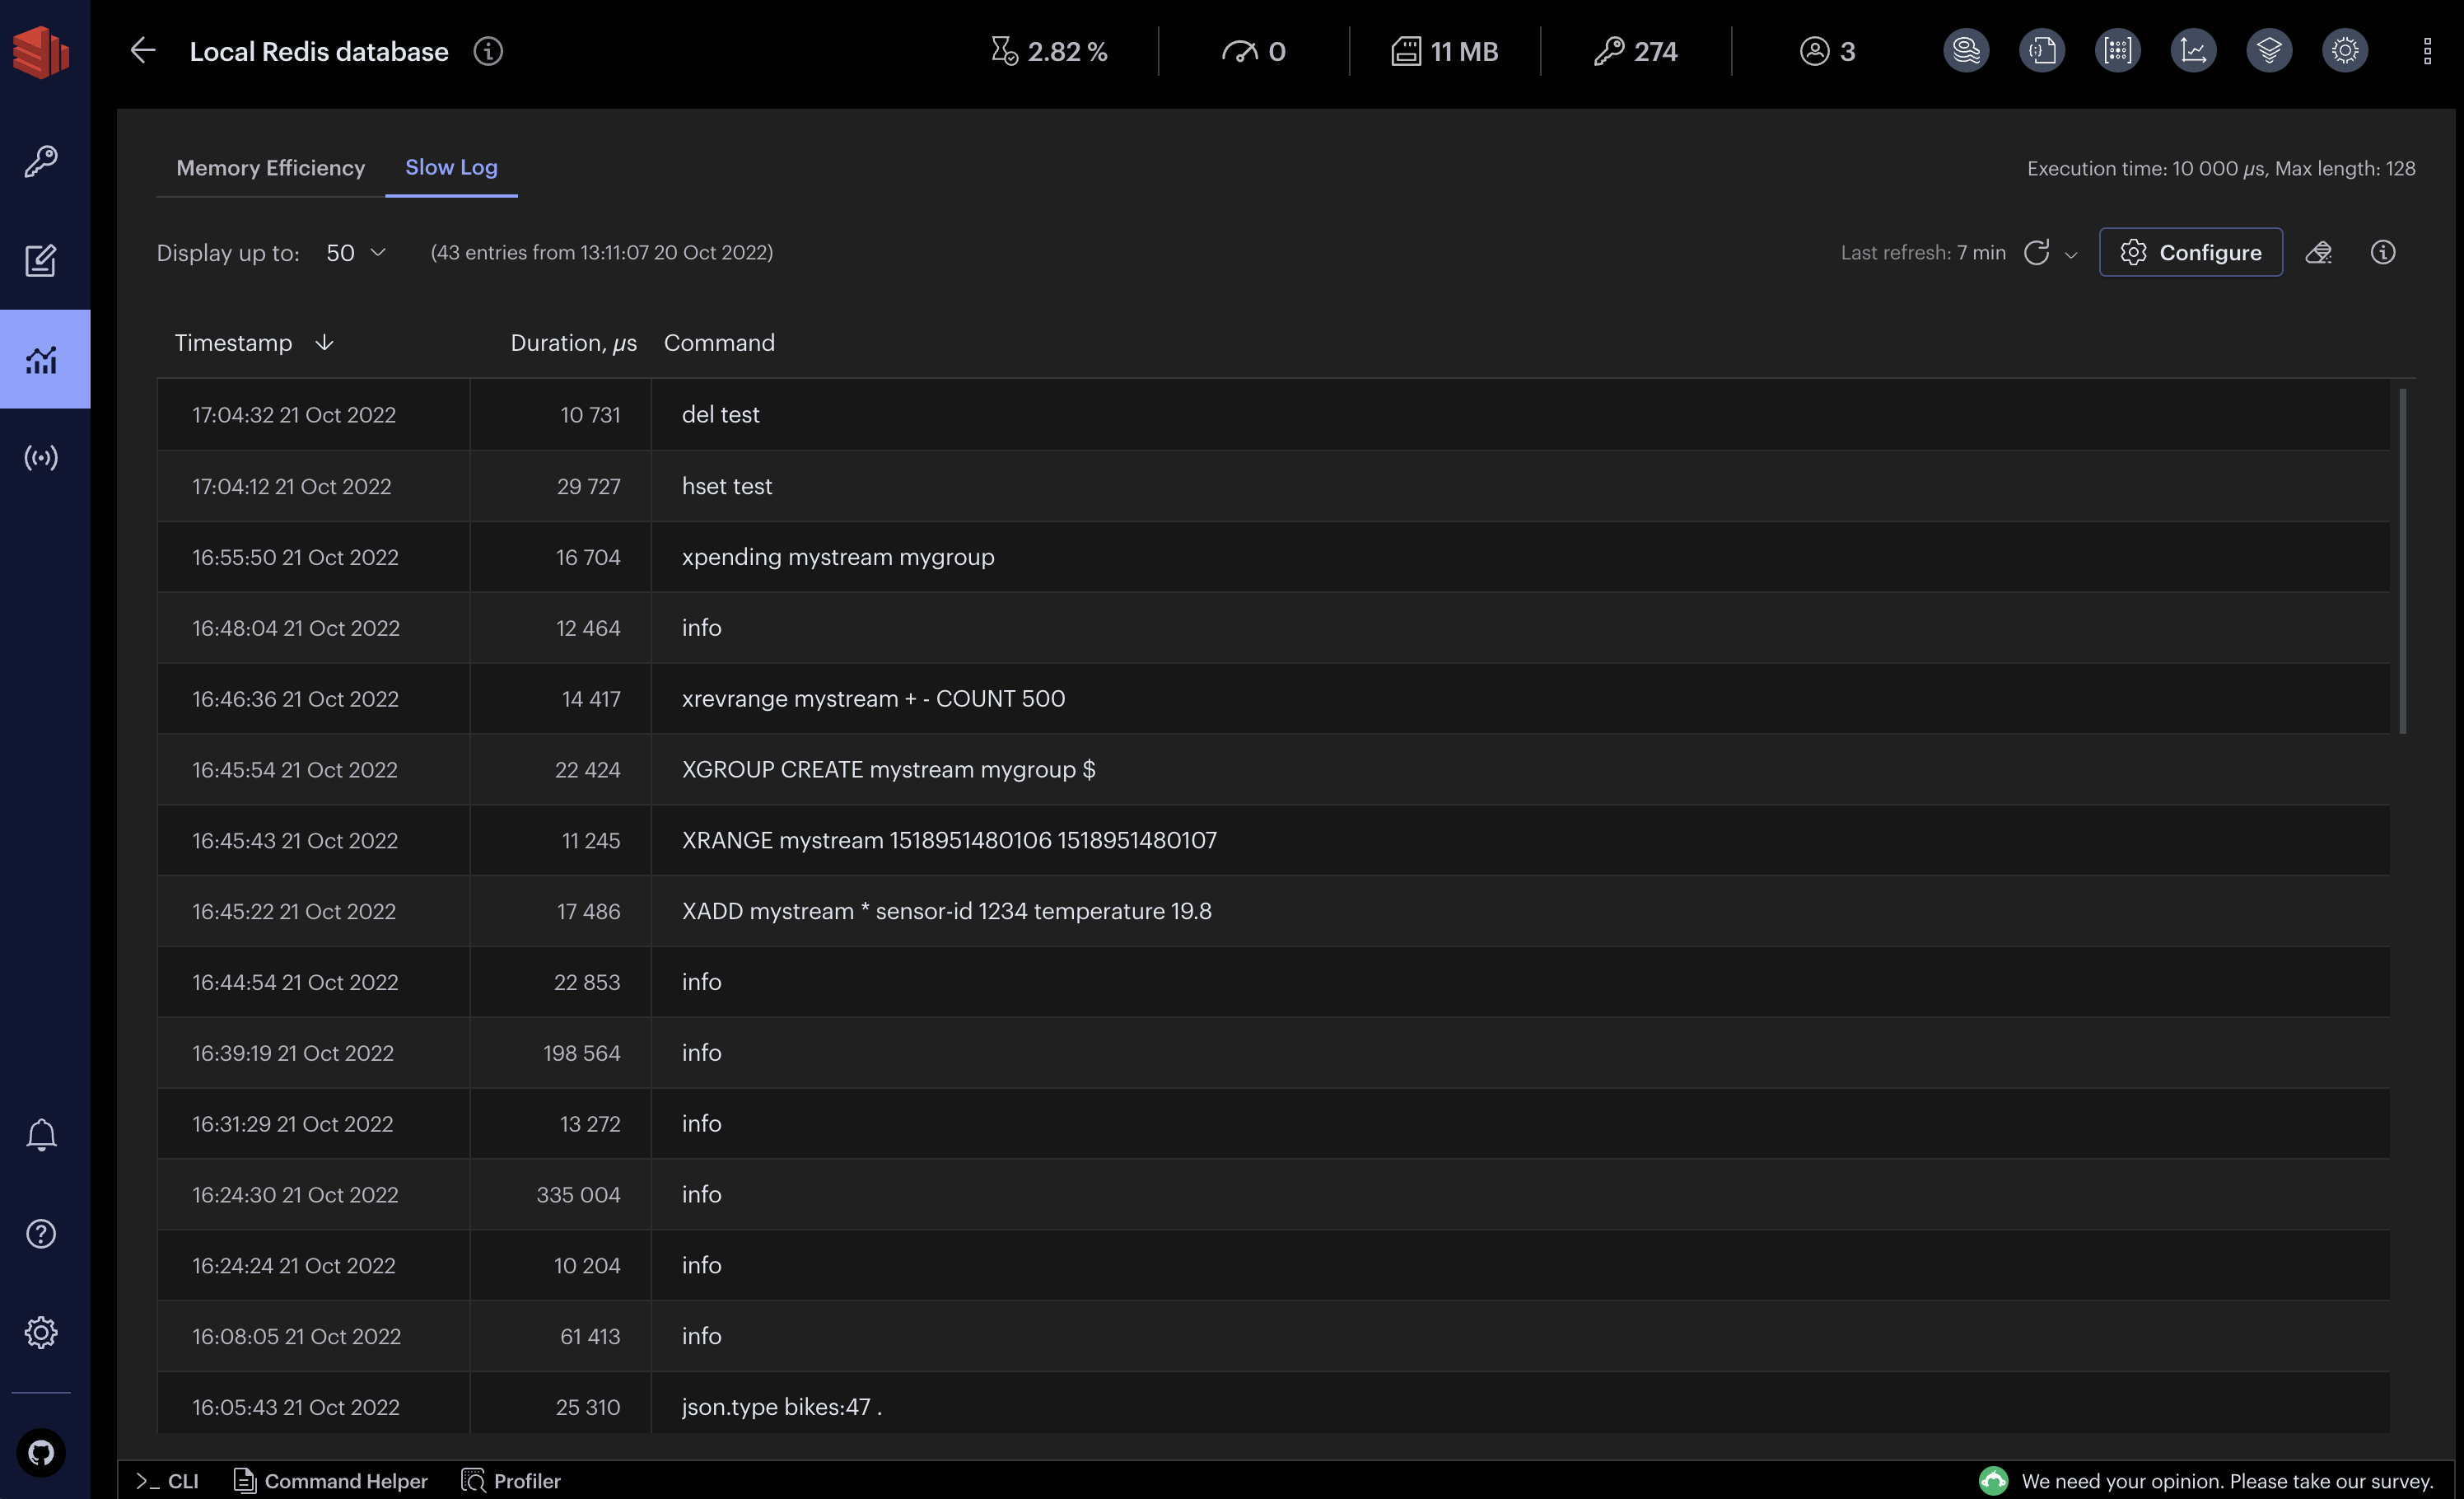Click the database info icon beside title

pyautogui.click(x=488, y=51)
